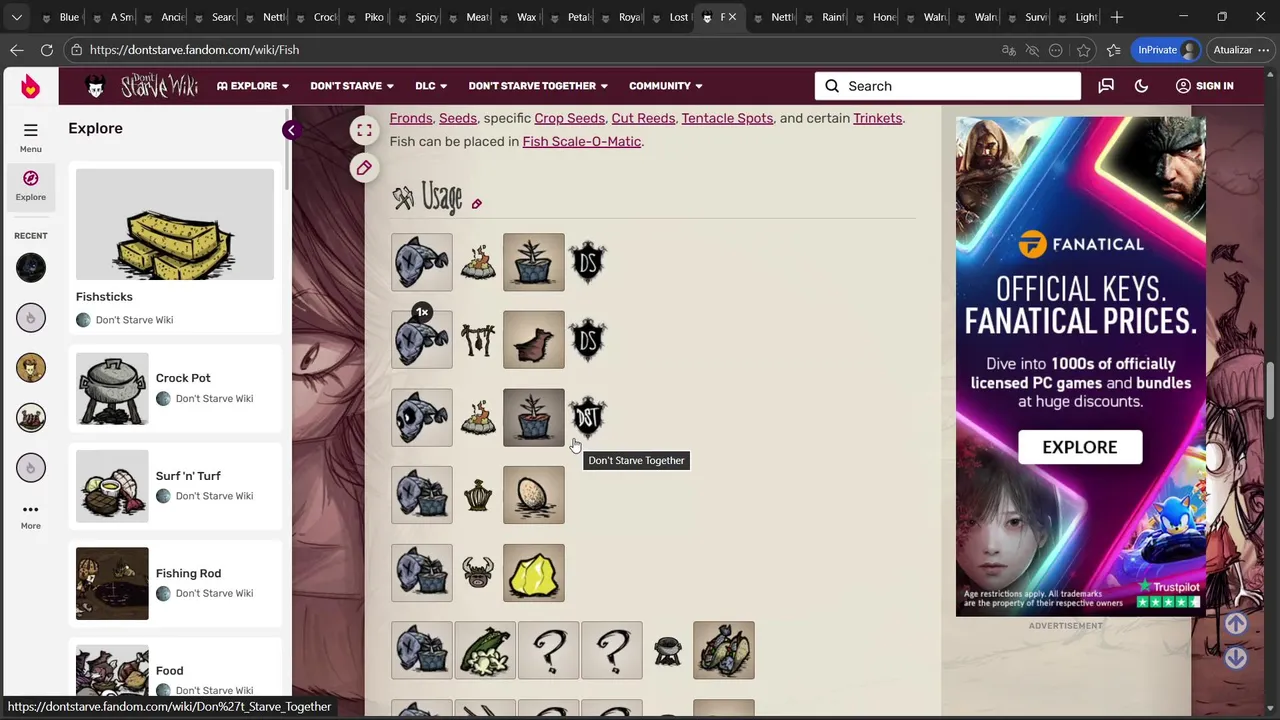Click the browser address bar URL
The width and height of the screenshot is (1280, 720).
coord(194,50)
